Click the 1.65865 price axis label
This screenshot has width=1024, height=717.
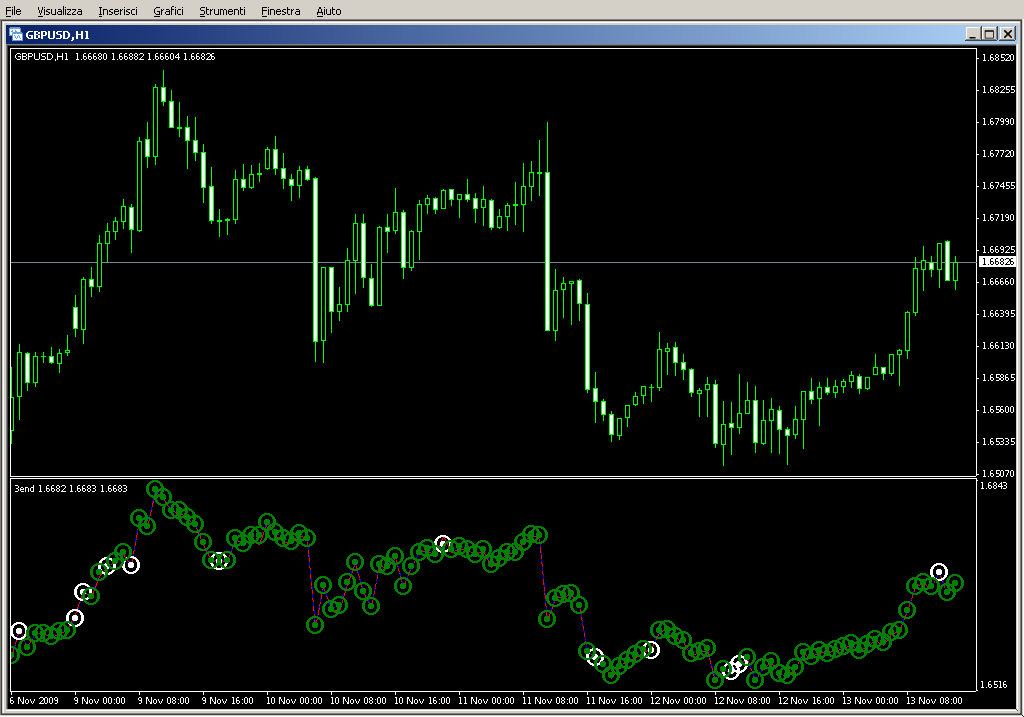tap(999, 377)
